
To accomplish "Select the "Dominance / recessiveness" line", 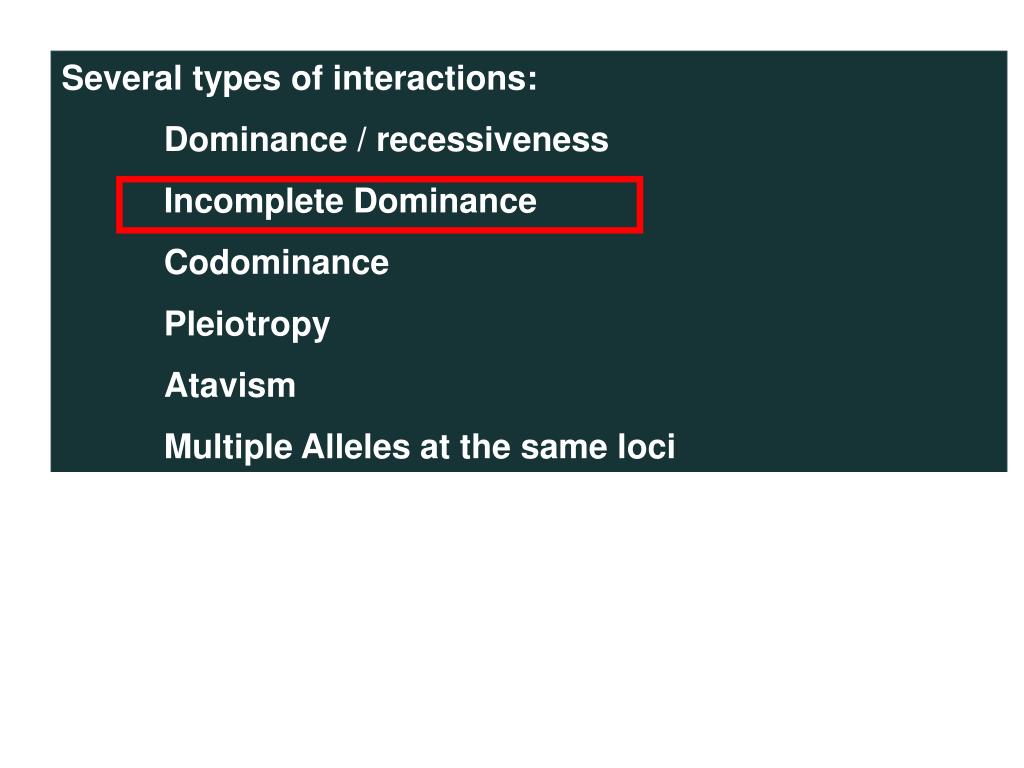I will [x=386, y=139].
